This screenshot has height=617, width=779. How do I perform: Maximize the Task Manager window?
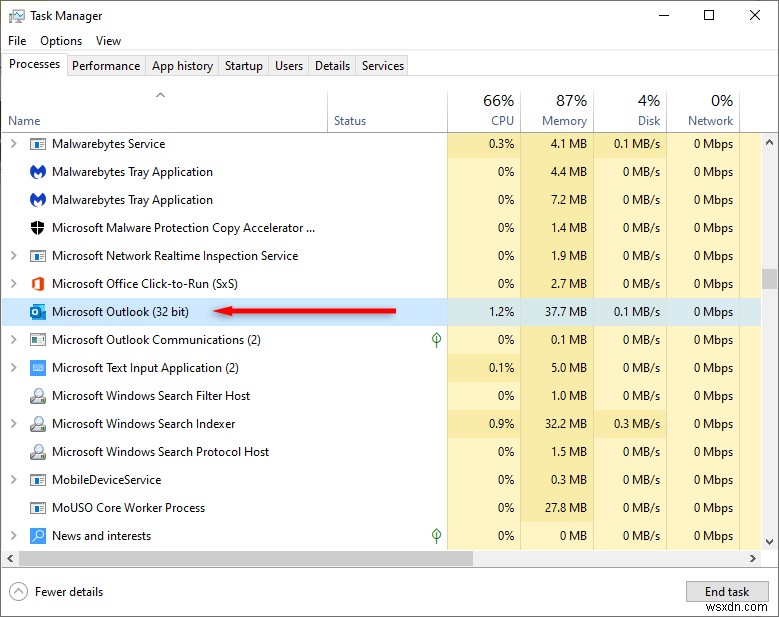709,15
